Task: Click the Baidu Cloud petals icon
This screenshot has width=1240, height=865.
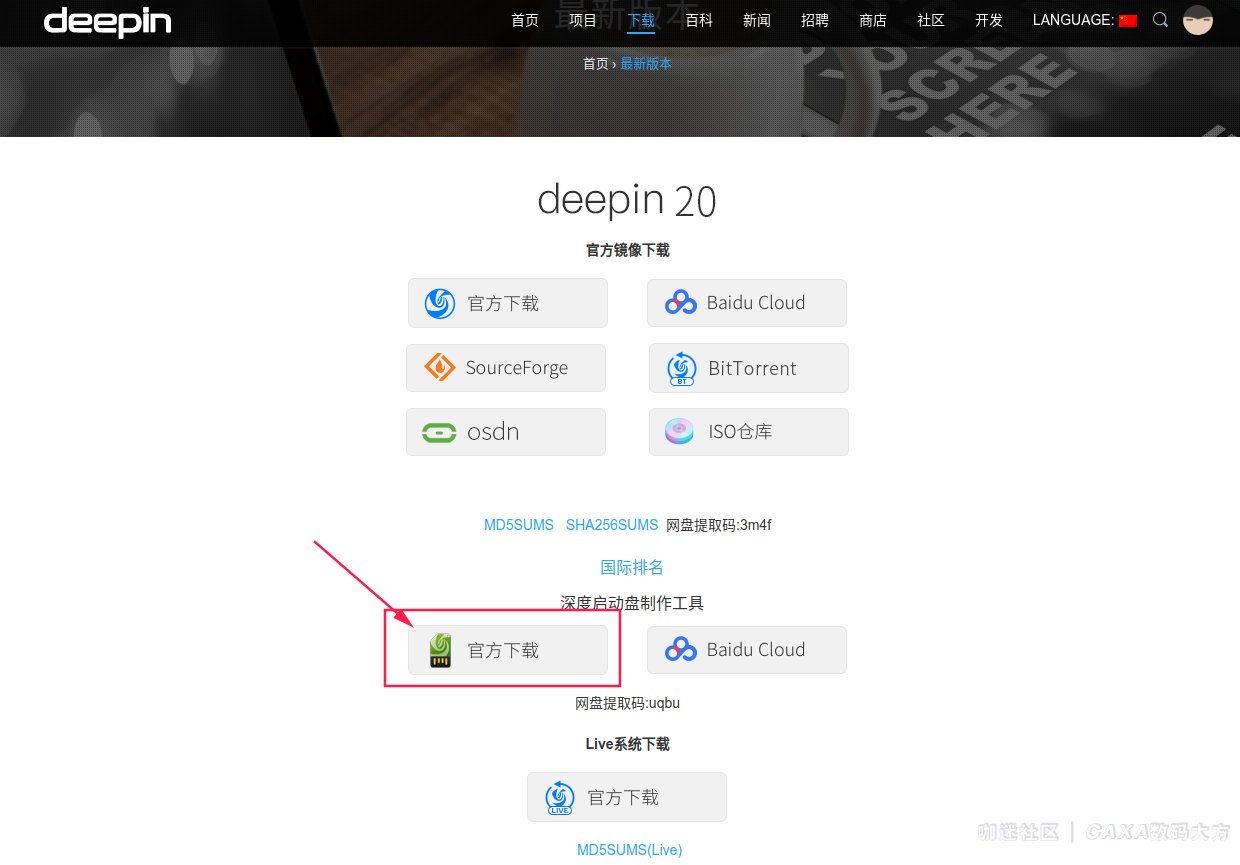Action: click(x=680, y=302)
